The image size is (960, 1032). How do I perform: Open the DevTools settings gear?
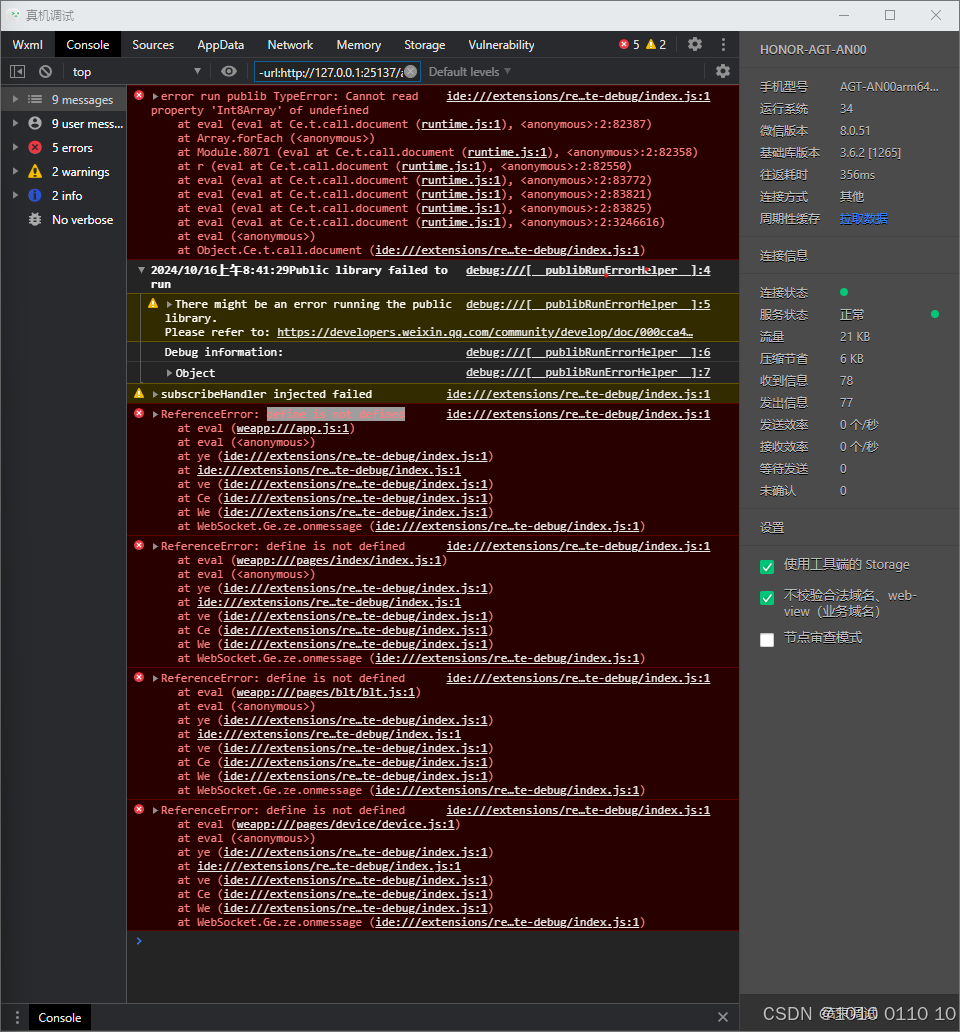[695, 44]
